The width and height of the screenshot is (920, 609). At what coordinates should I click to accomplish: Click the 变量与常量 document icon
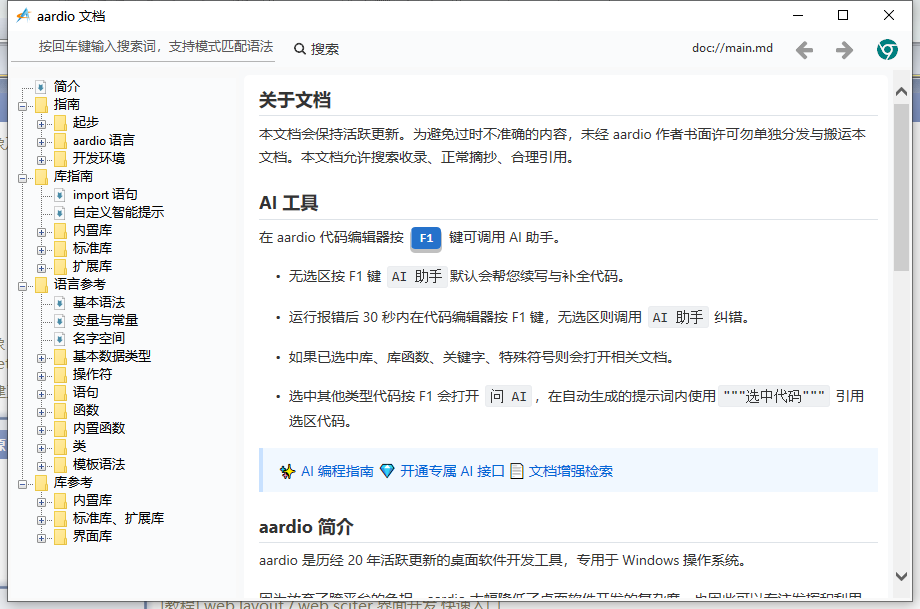coord(59,321)
